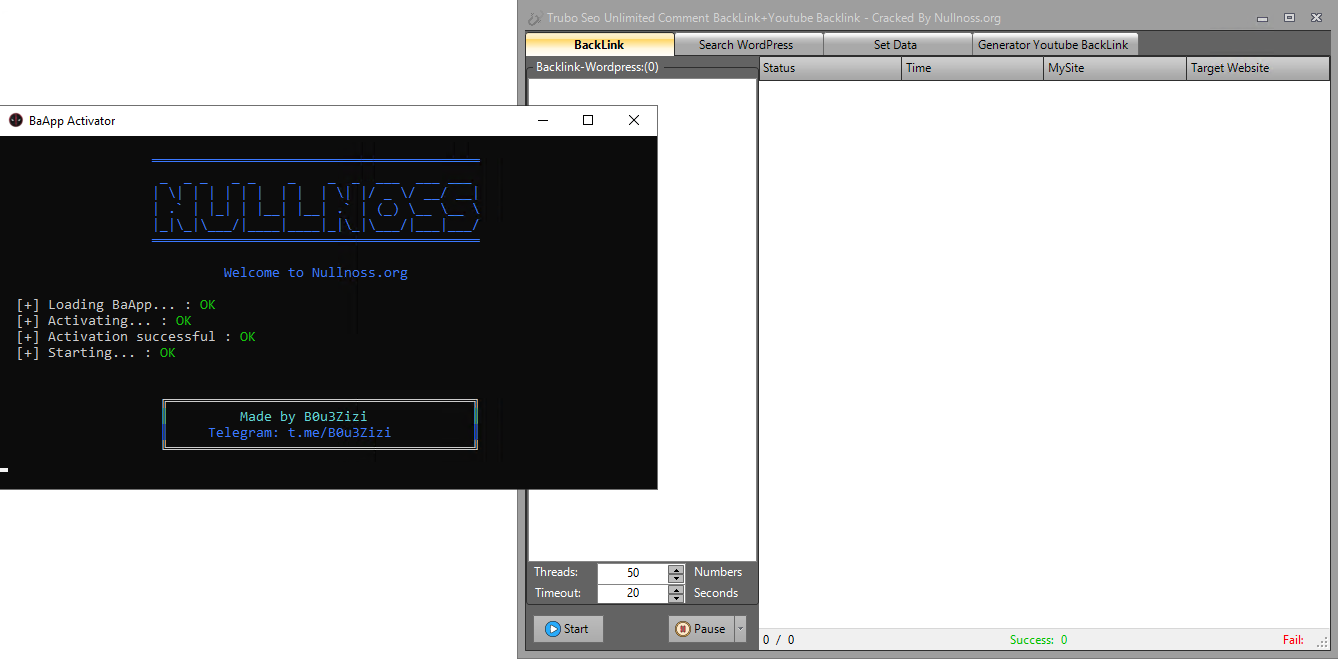Sort by the Status column header
This screenshot has height=659, width=1338.
point(830,68)
